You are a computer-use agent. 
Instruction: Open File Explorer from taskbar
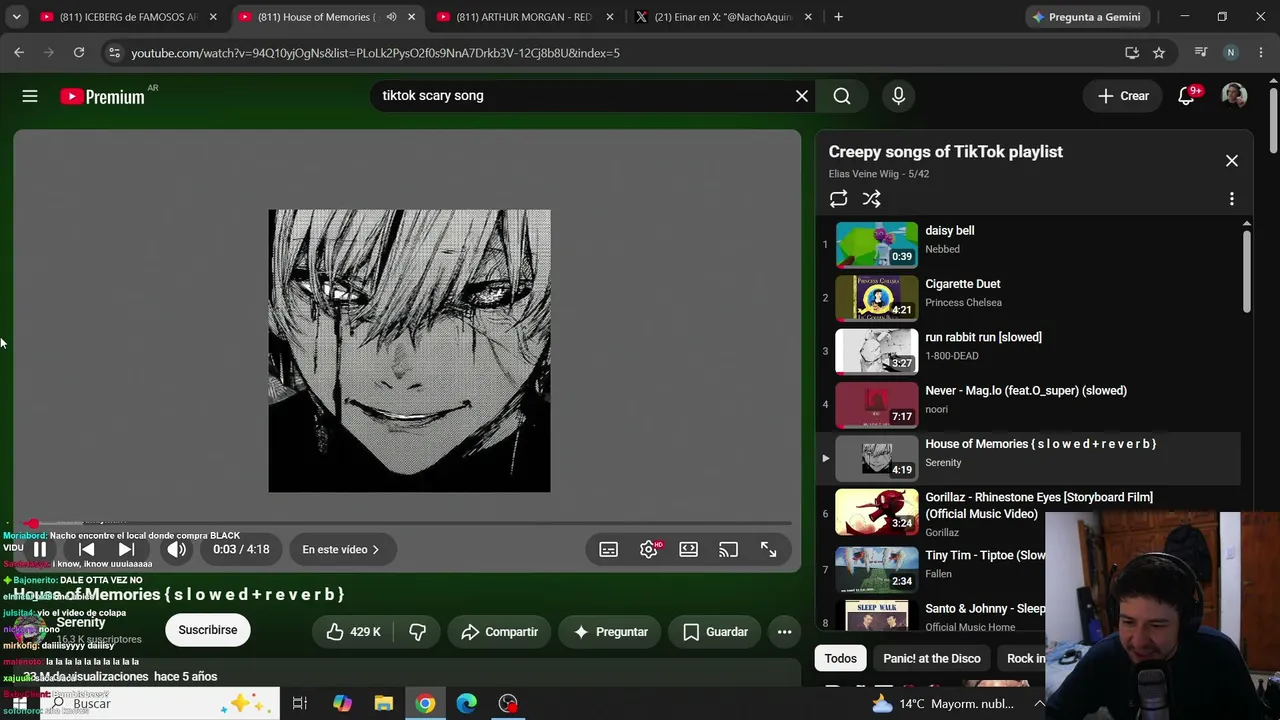(x=384, y=704)
